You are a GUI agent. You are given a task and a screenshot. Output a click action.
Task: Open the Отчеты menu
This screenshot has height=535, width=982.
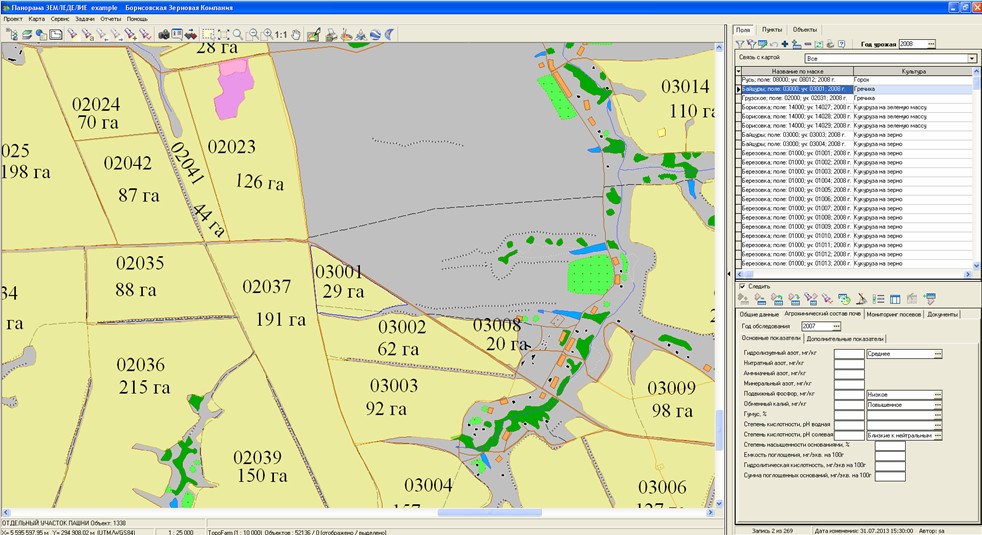tap(110, 19)
